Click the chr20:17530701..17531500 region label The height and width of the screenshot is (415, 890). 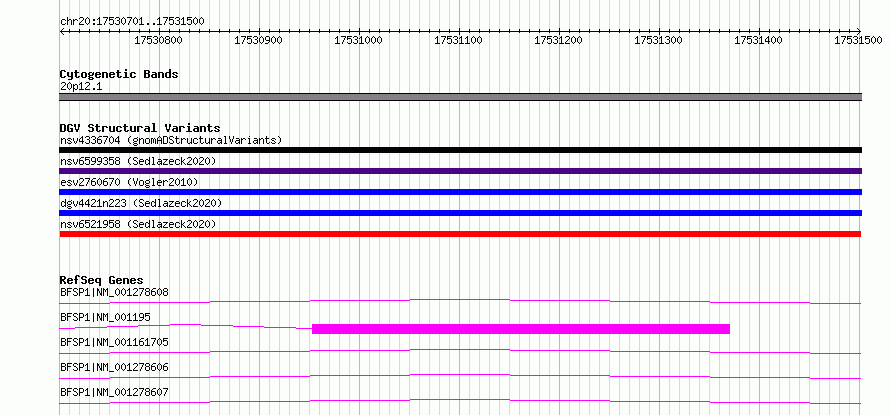(x=132, y=22)
